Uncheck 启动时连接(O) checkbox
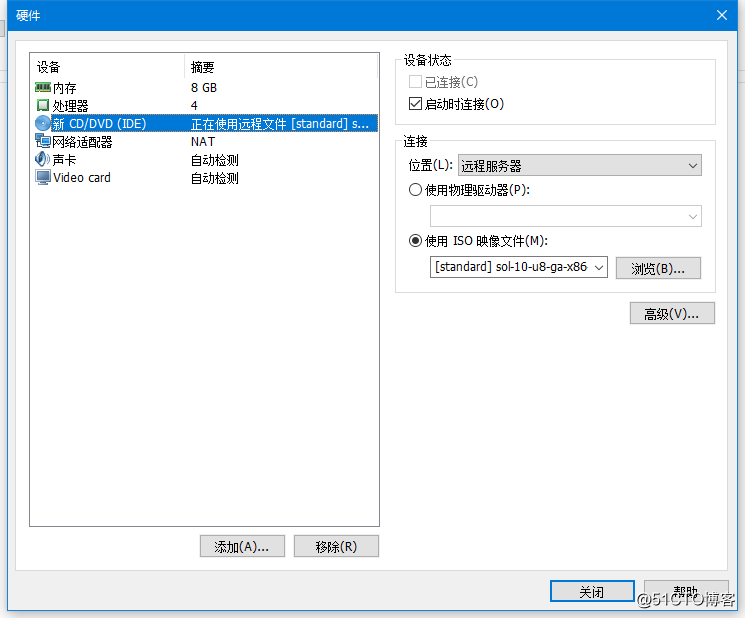The image size is (745, 618). pyautogui.click(x=415, y=104)
